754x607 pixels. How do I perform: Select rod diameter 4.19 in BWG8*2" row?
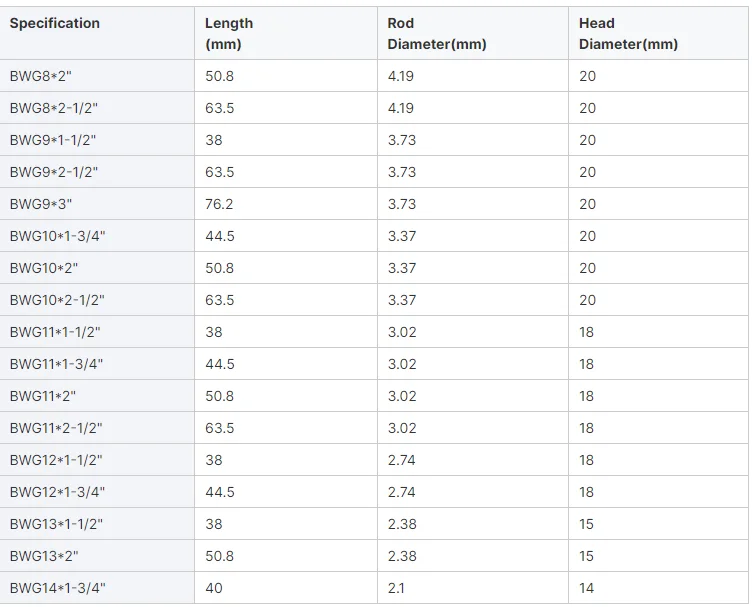(x=402, y=76)
